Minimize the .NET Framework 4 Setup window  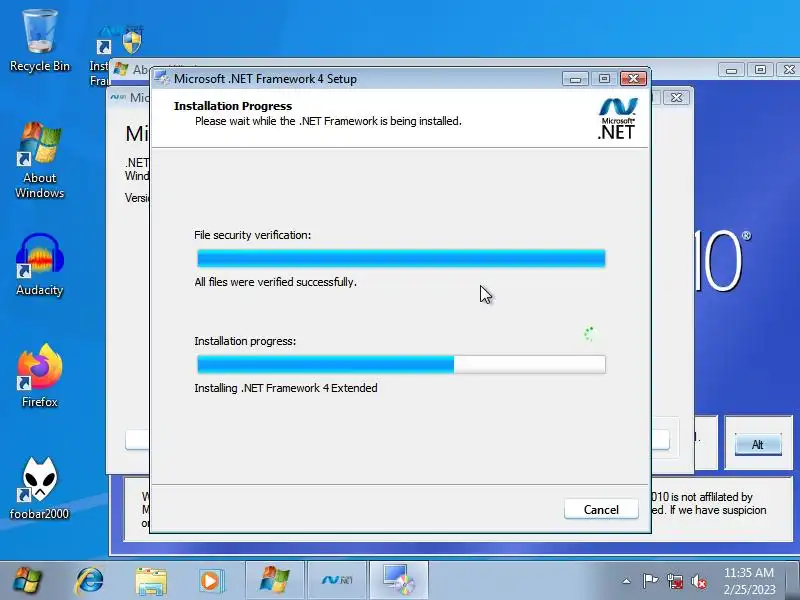coord(576,79)
